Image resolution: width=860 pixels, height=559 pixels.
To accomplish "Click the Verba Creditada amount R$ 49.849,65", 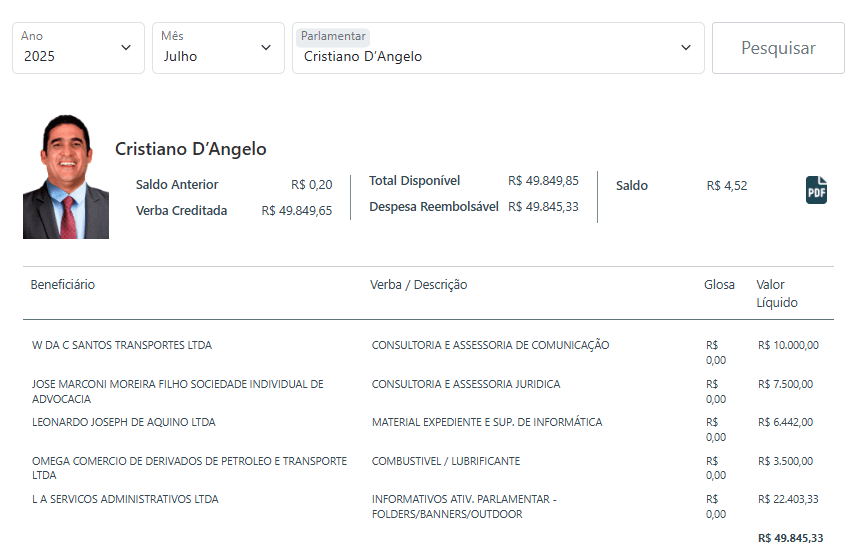I will pos(296,211).
